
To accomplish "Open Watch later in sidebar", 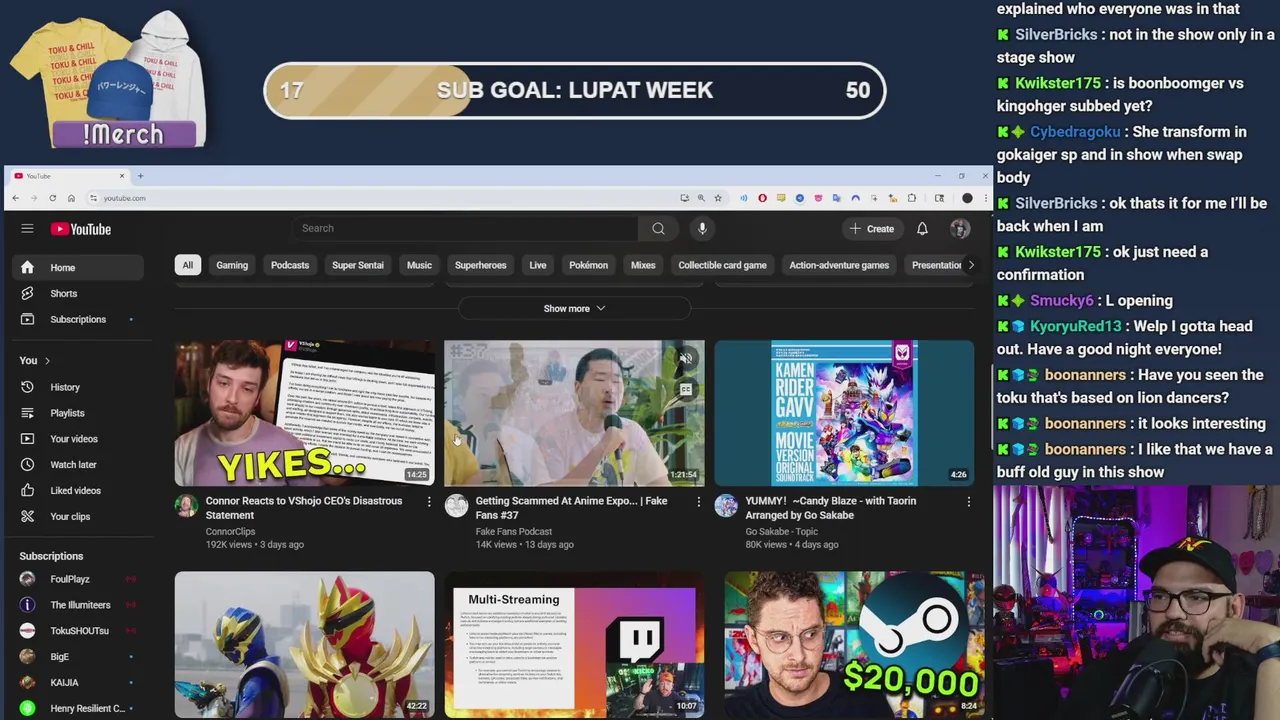I will coord(77,465).
